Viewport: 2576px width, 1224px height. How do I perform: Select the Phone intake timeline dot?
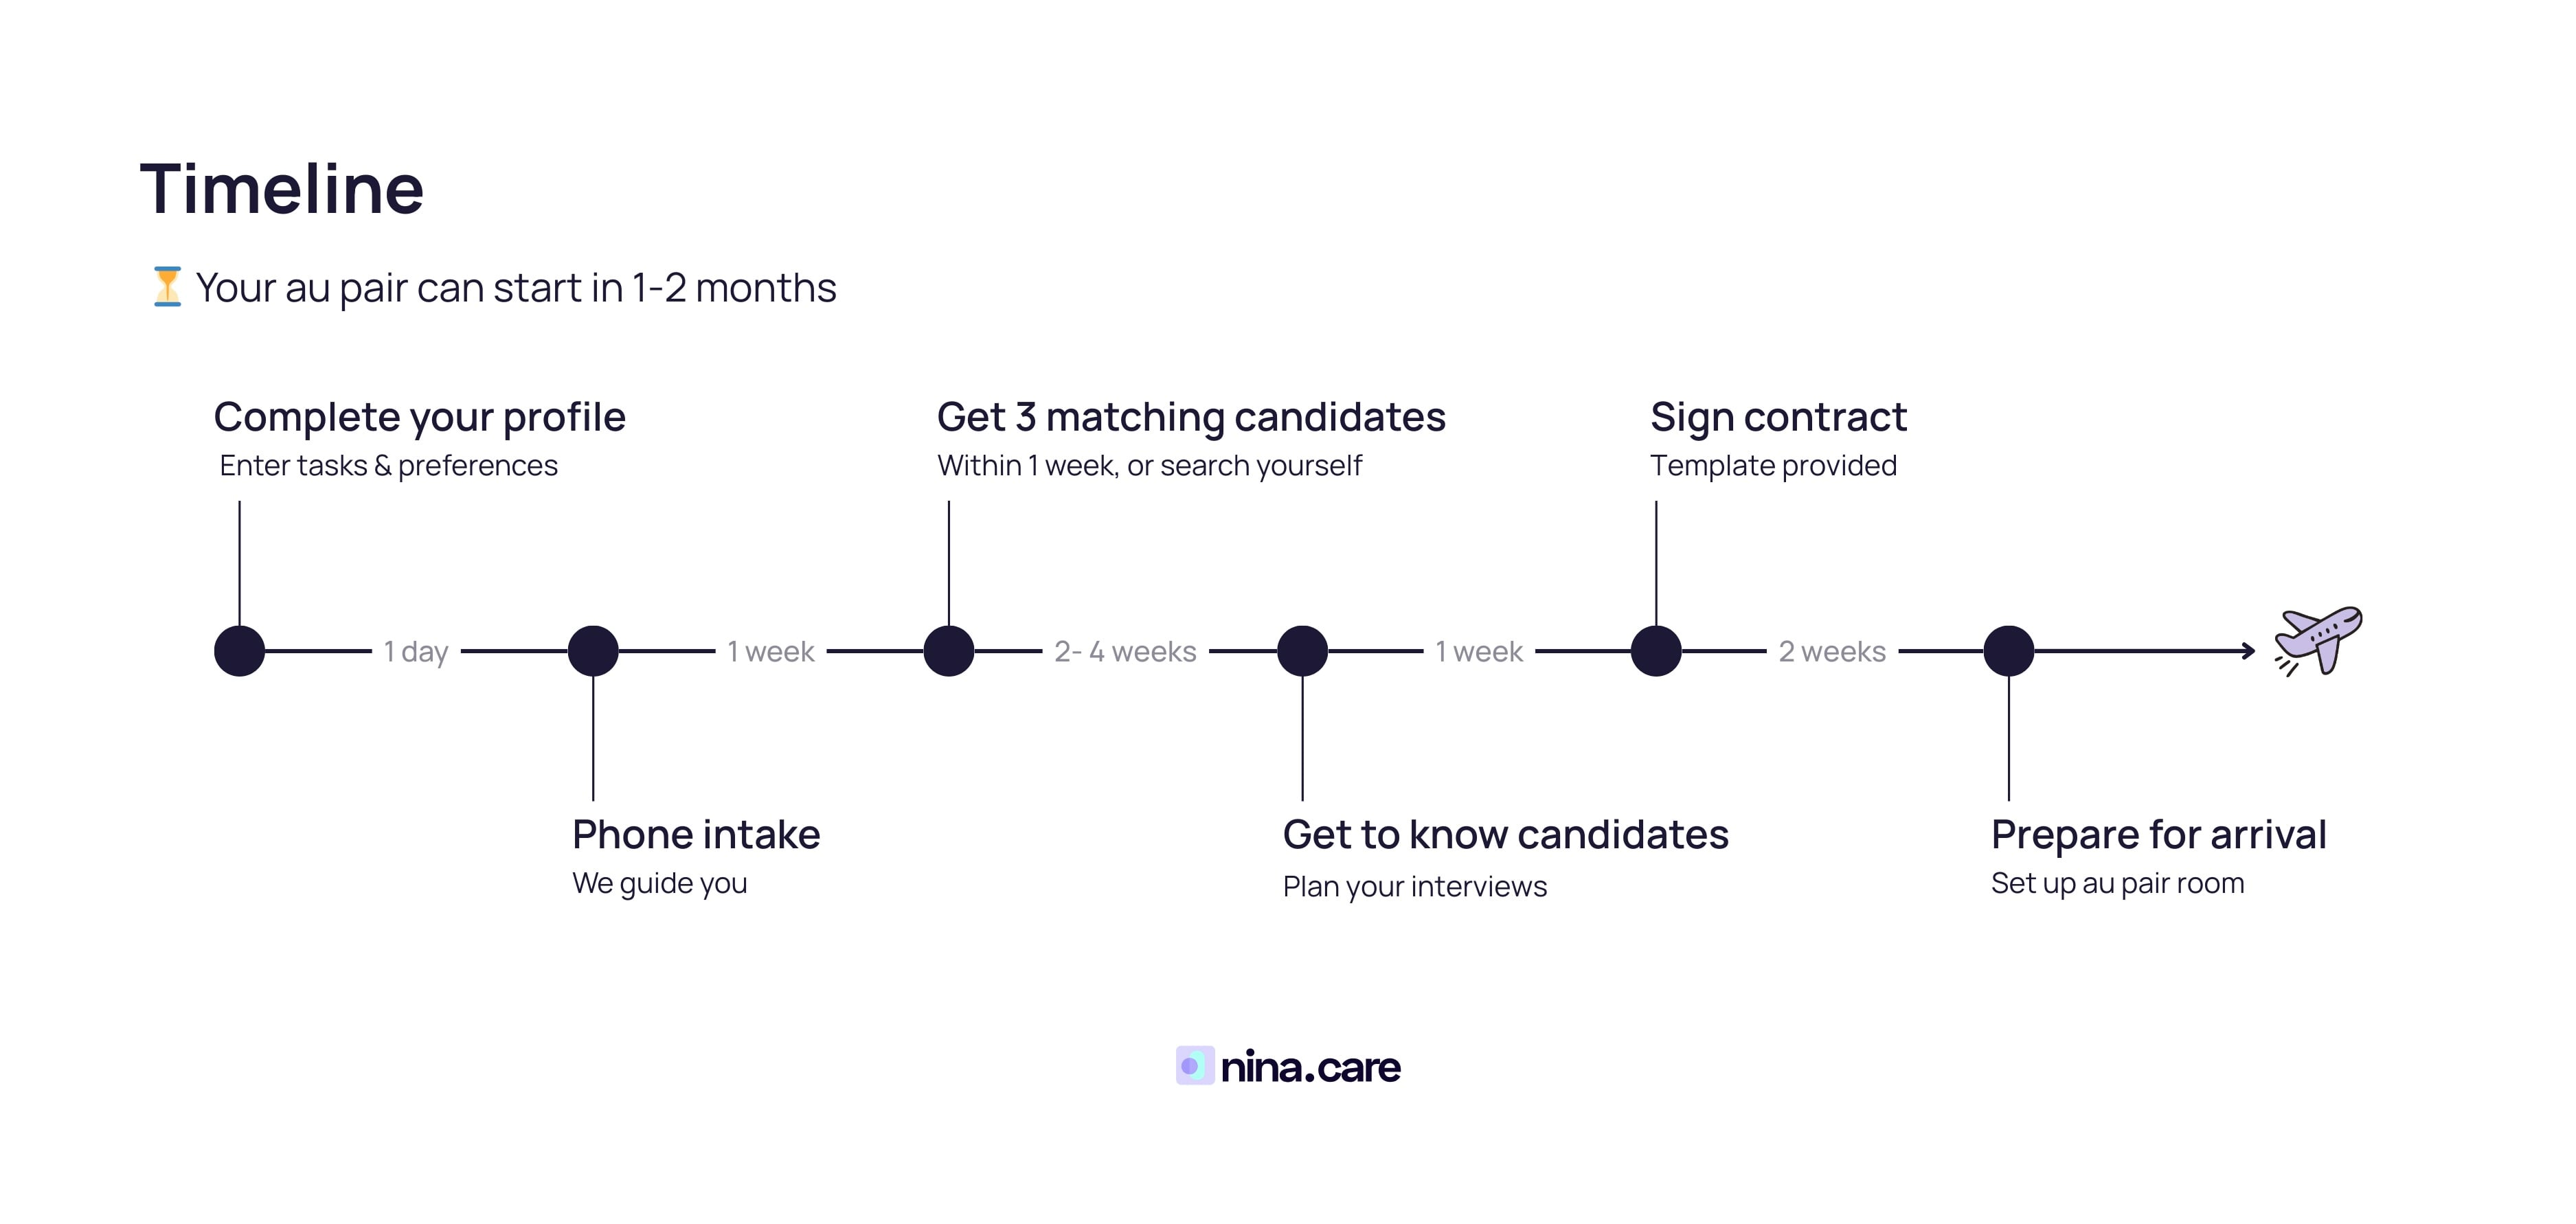[593, 651]
